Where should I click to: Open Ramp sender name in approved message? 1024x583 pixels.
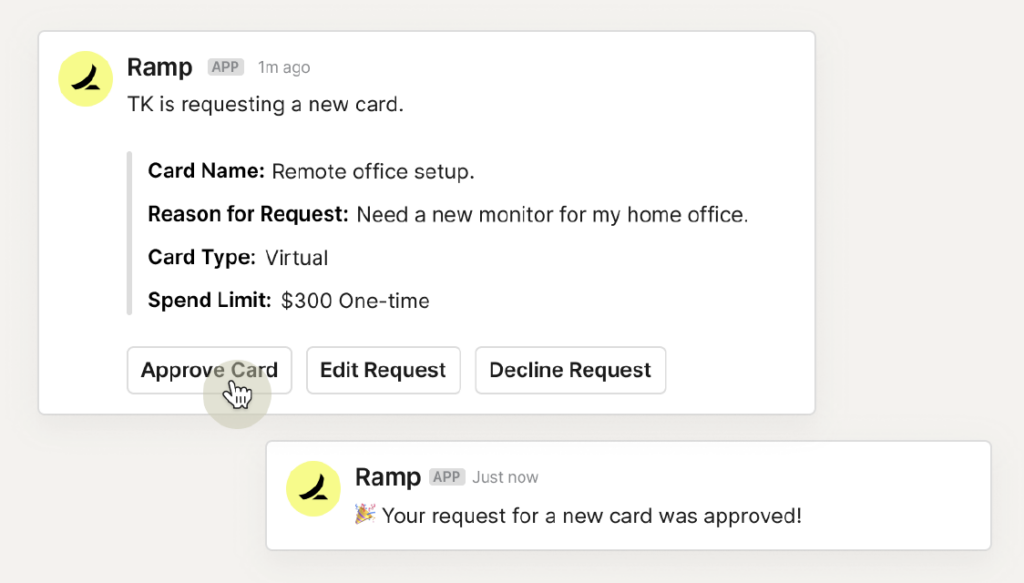tap(387, 477)
